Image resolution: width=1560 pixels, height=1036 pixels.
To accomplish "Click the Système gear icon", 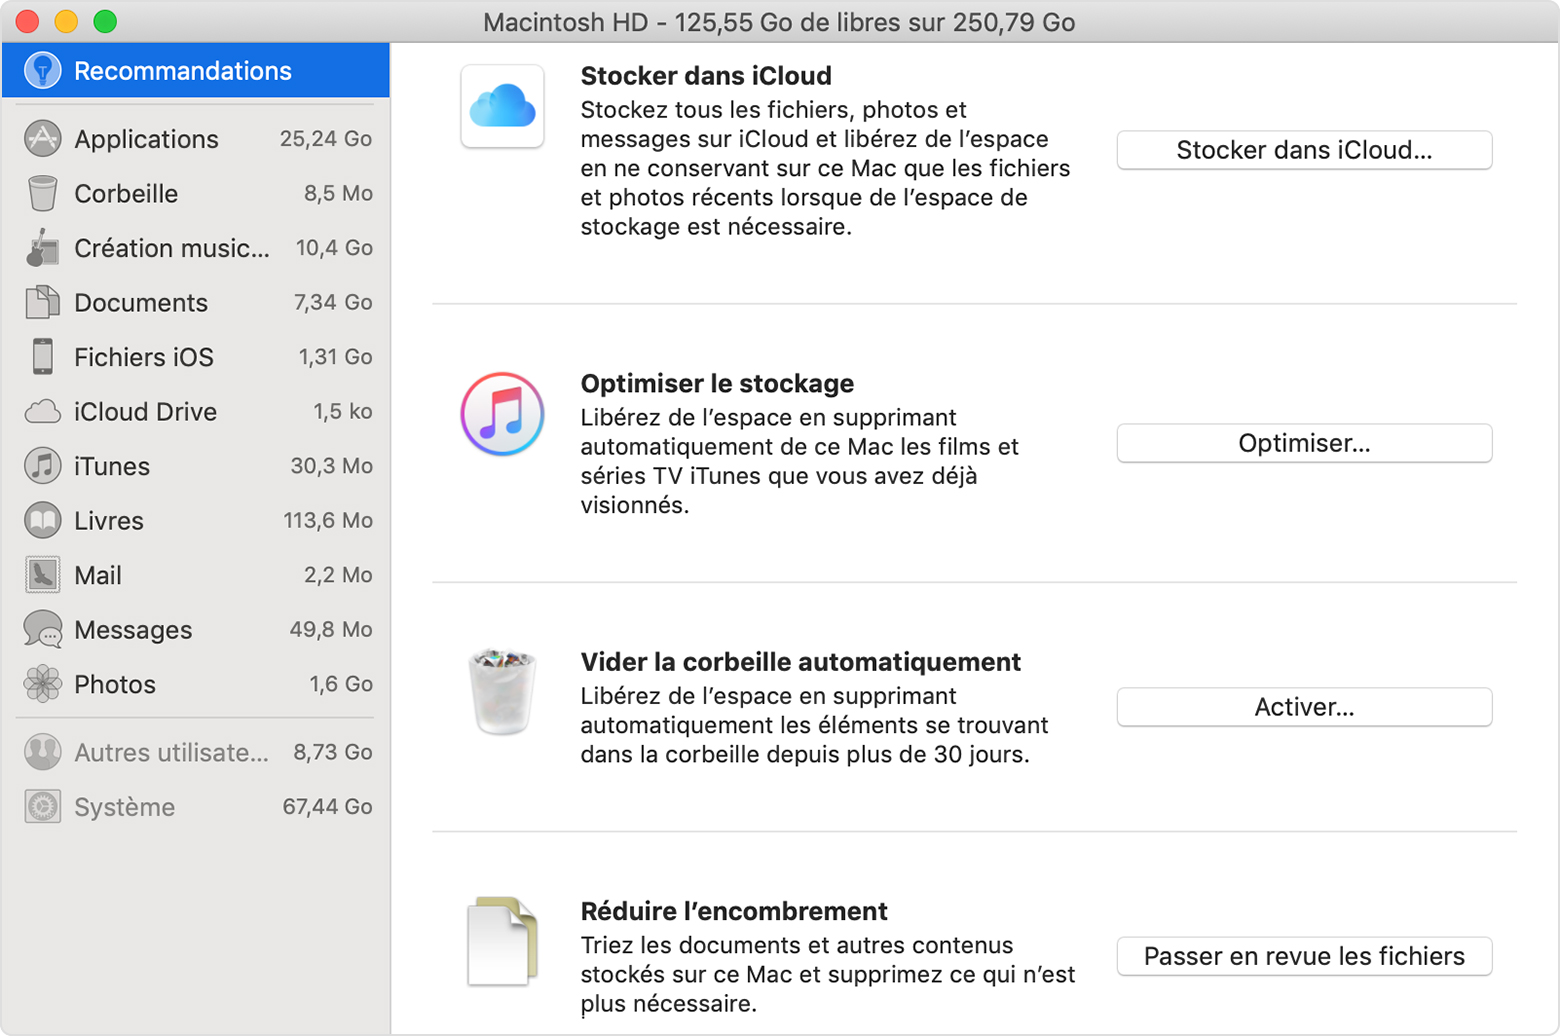I will click(x=42, y=807).
